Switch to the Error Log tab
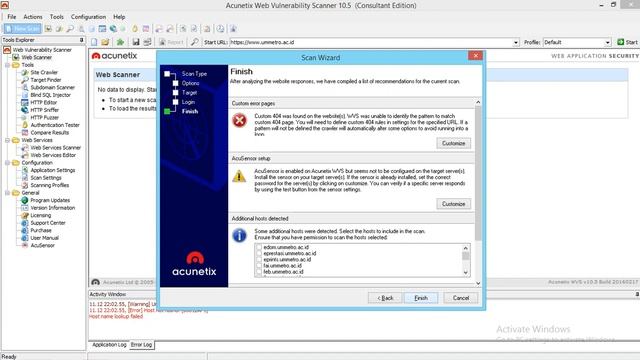640x360 pixels. tap(141, 345)
